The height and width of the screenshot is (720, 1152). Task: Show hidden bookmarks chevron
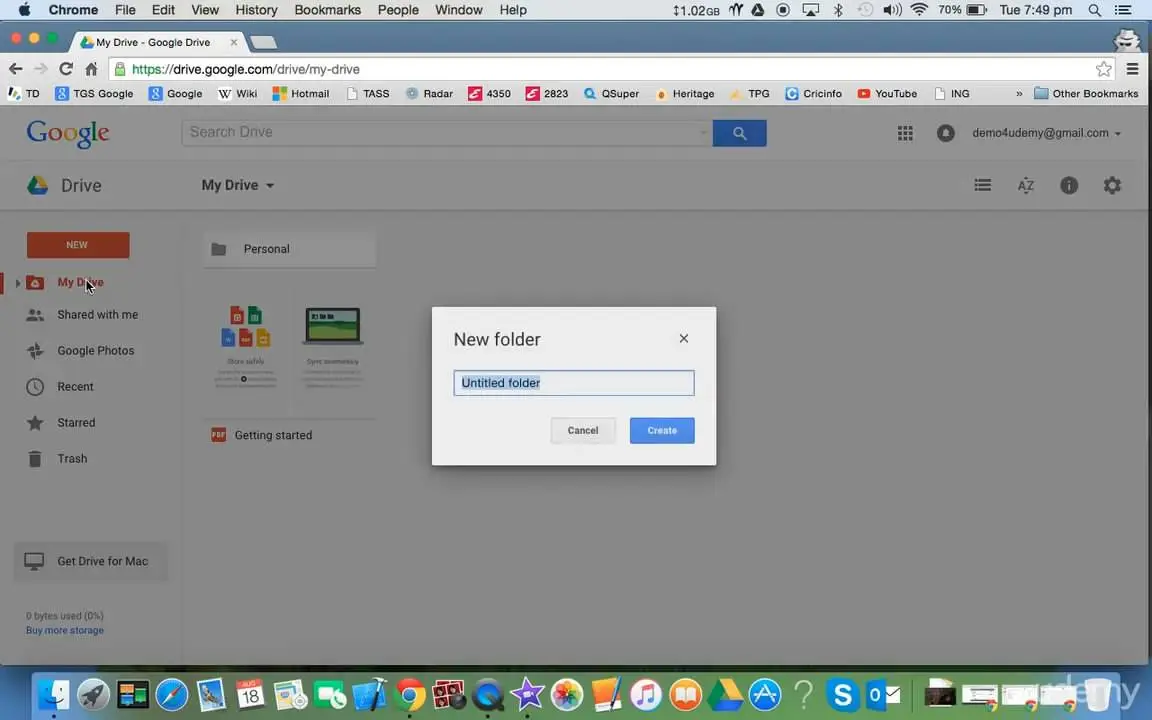[1019, 93]
